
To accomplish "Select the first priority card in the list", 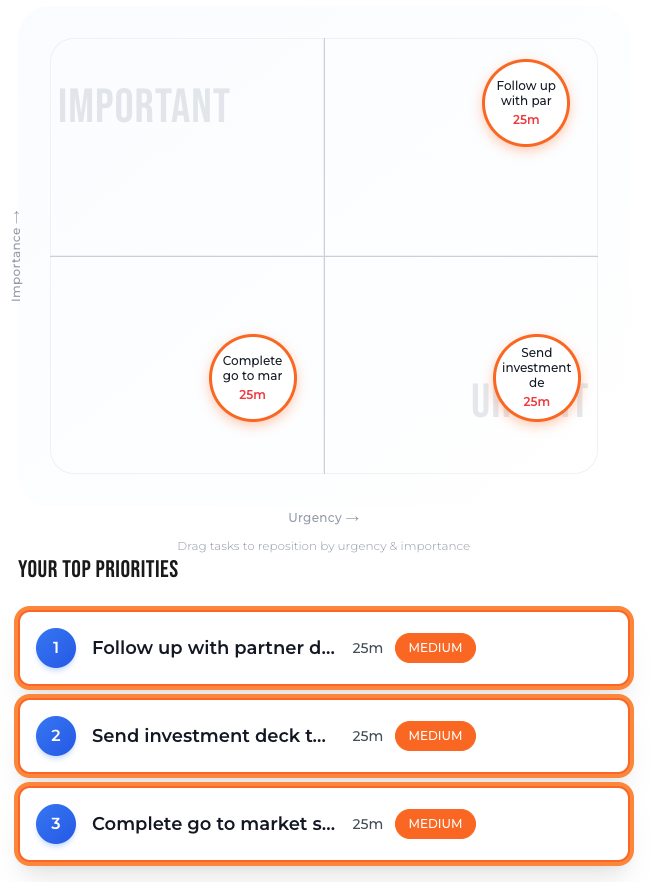I will coord(323,648).
